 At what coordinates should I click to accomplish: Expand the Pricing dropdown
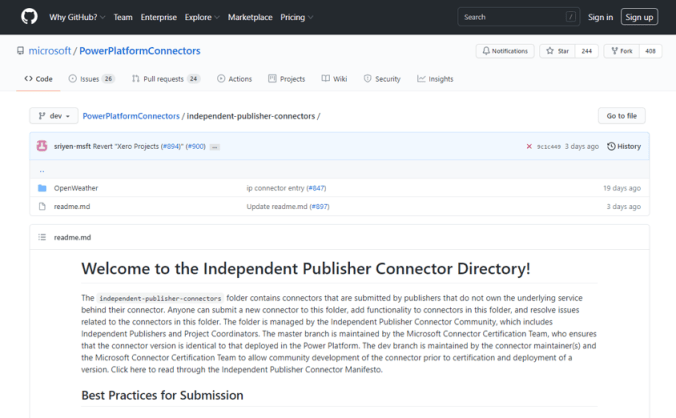tap(296, 17)
